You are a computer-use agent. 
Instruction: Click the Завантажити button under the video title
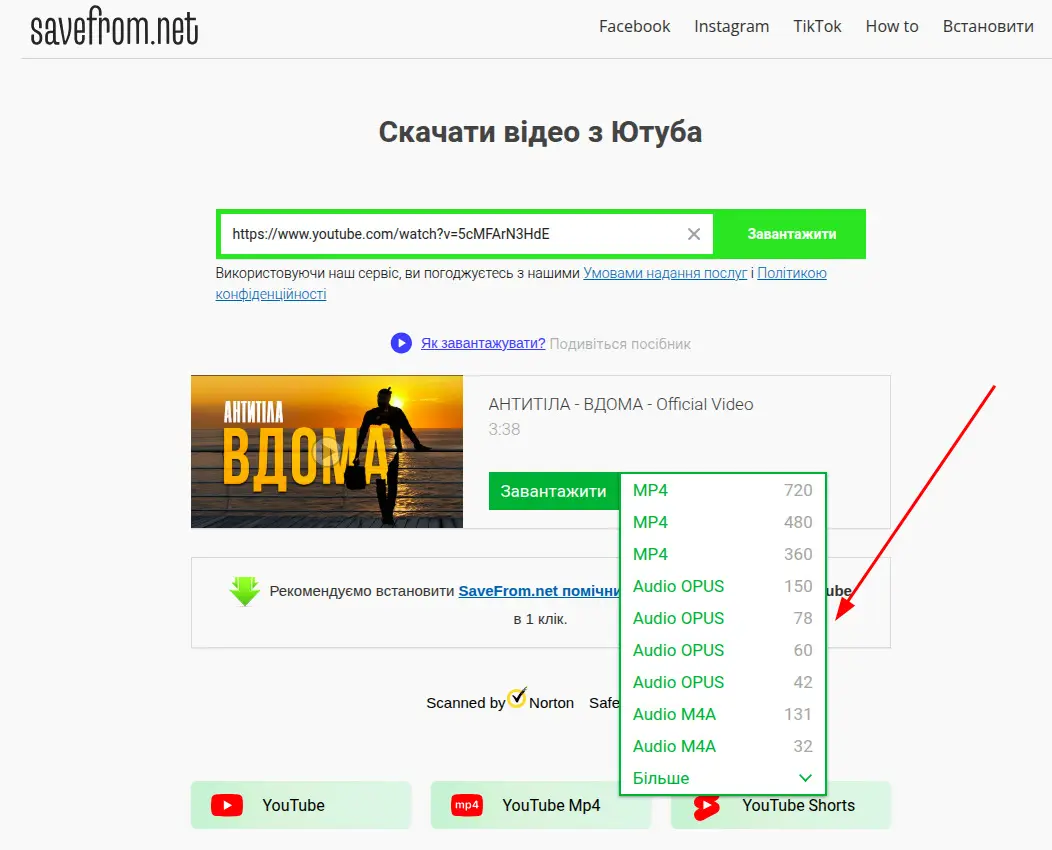[554, 491]
